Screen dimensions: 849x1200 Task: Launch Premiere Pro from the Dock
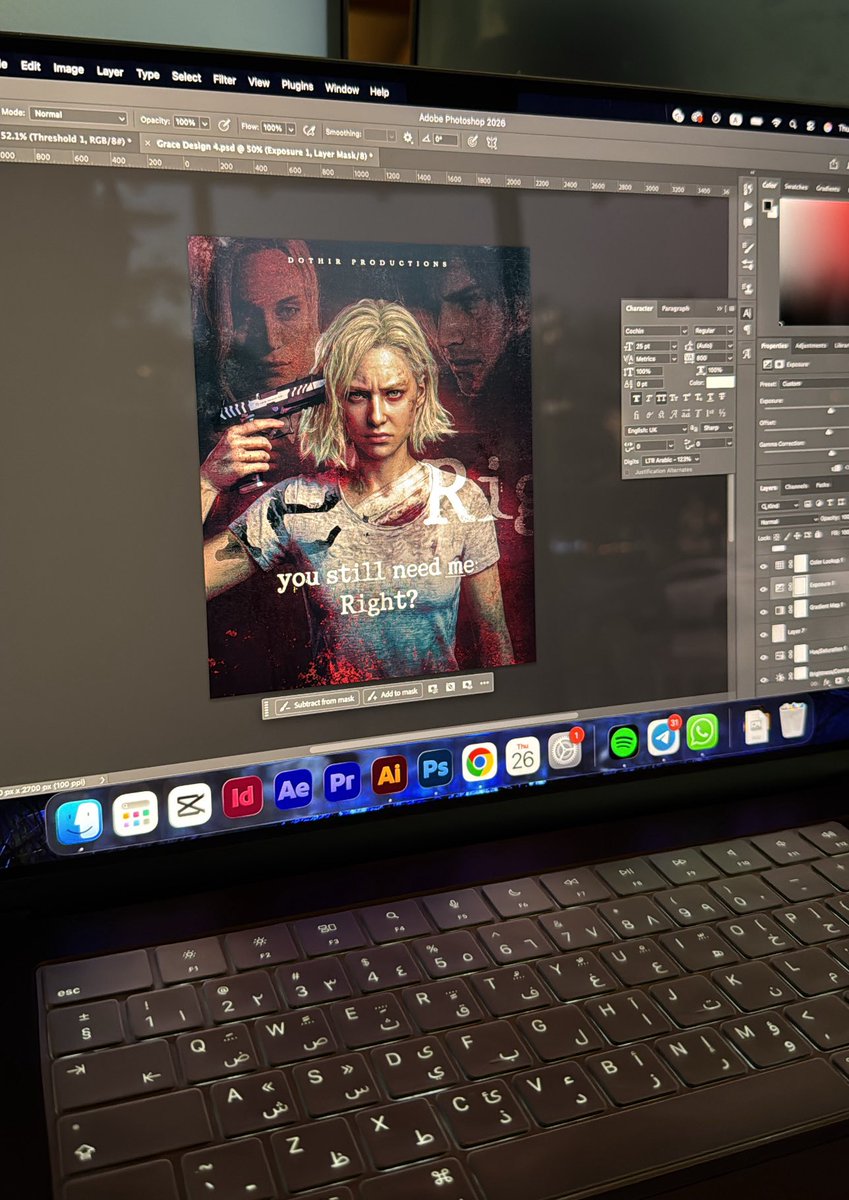click(x=343, y=781)
